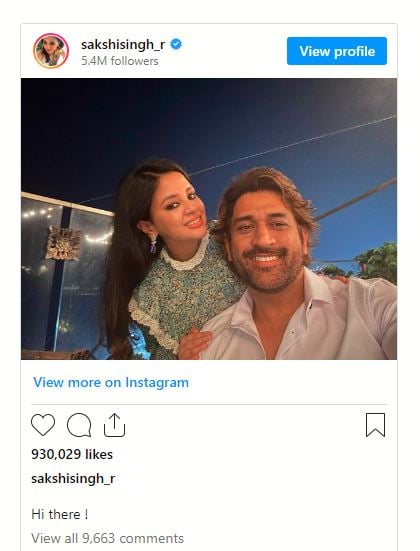Share the post using the upload arrow icon
Screen dimensions: 420x551
point(114,425)
